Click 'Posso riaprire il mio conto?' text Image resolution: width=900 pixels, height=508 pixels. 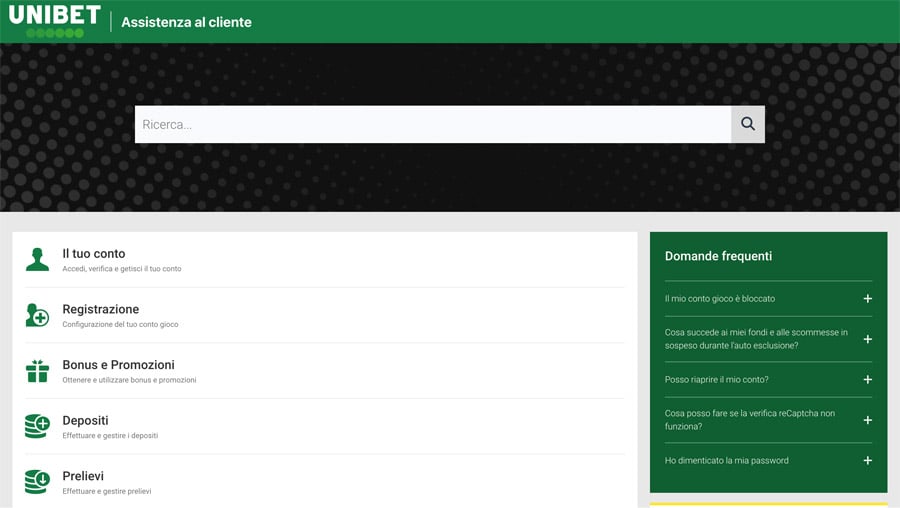tap(716, 379)
